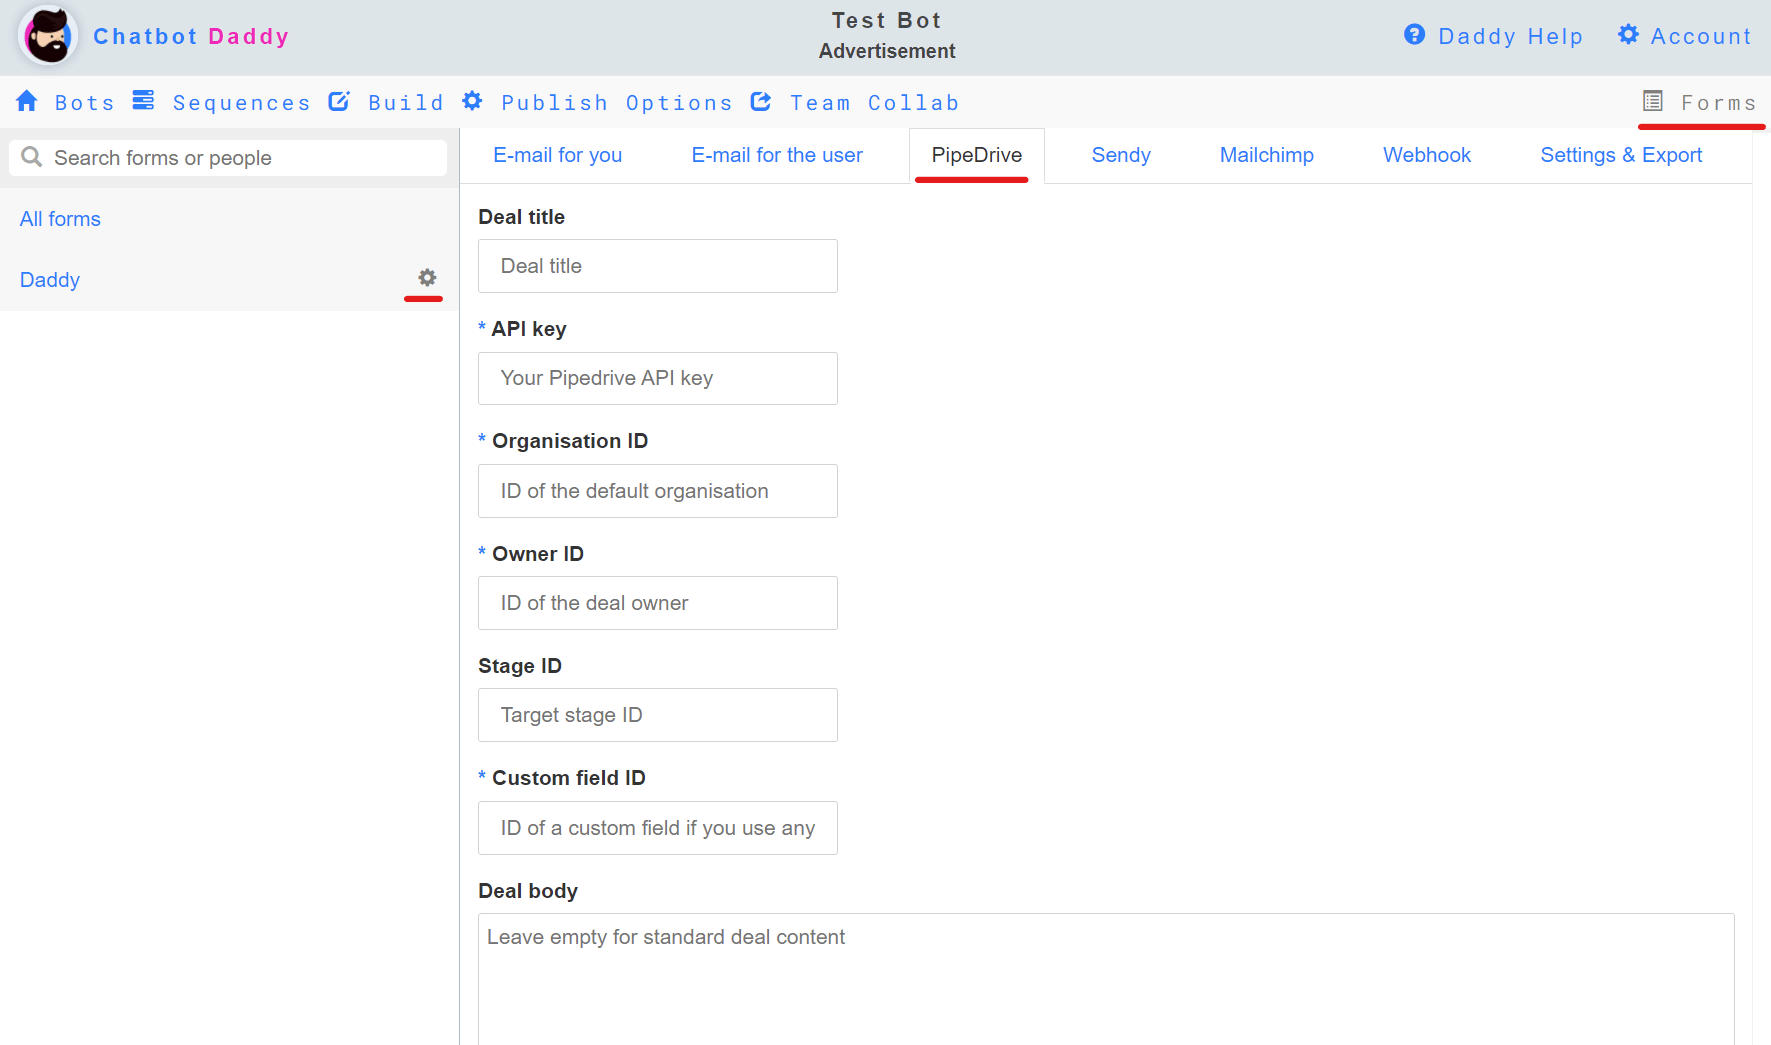Open the Bots menu
The image size is (1771, 1045).
tap(85, 103)
